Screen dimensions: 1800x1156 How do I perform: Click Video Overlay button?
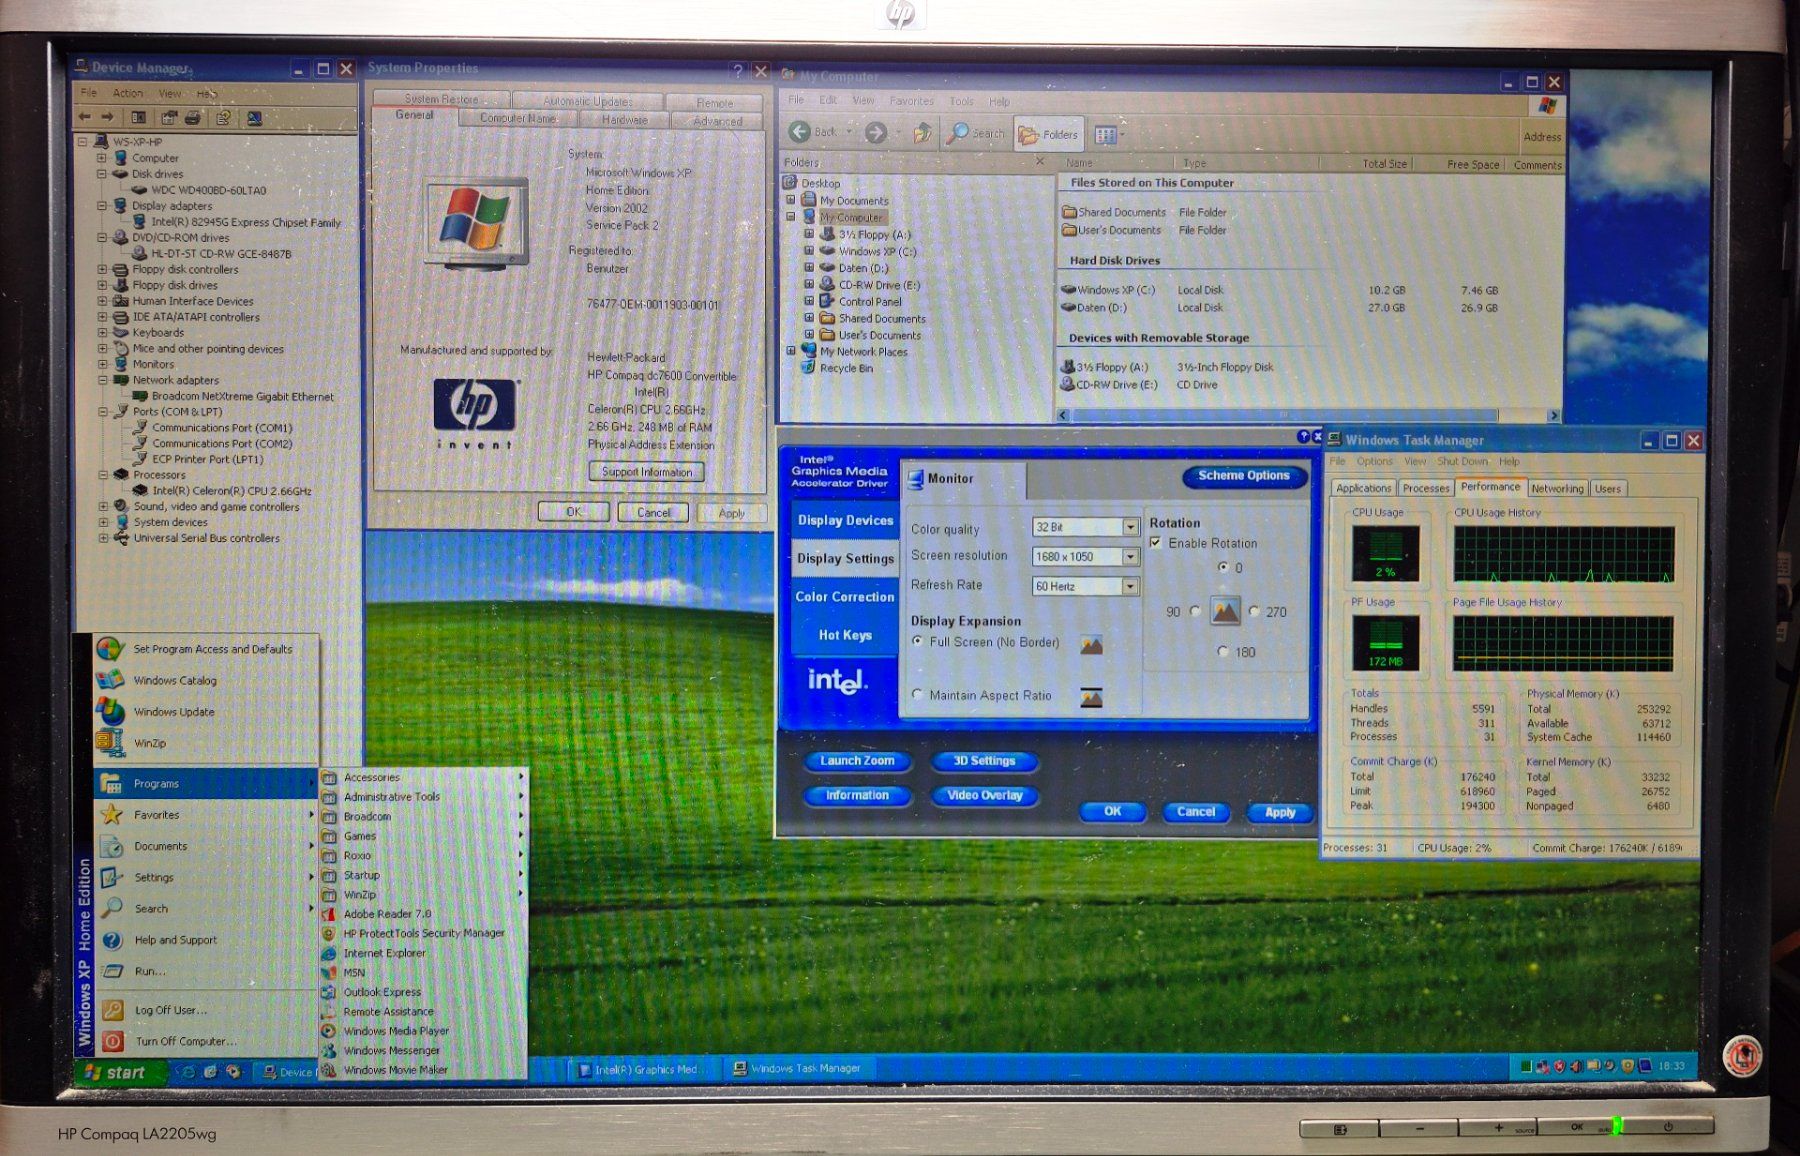point(984,796)
